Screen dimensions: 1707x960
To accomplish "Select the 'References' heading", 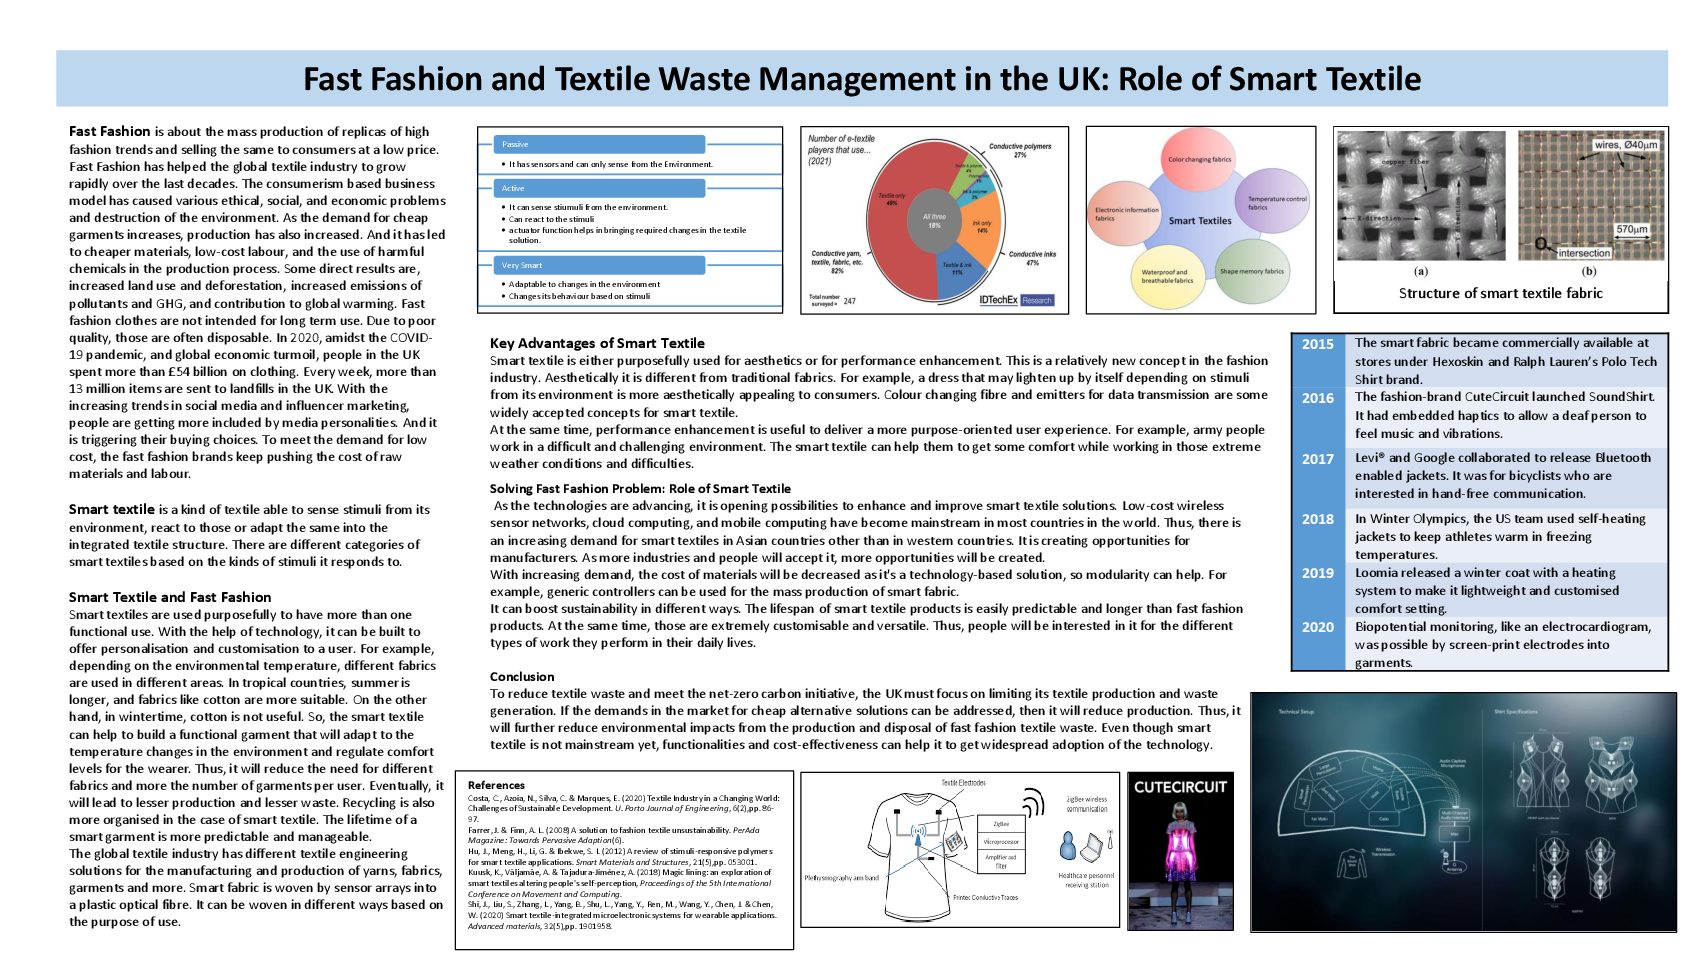I will (496, 785).
